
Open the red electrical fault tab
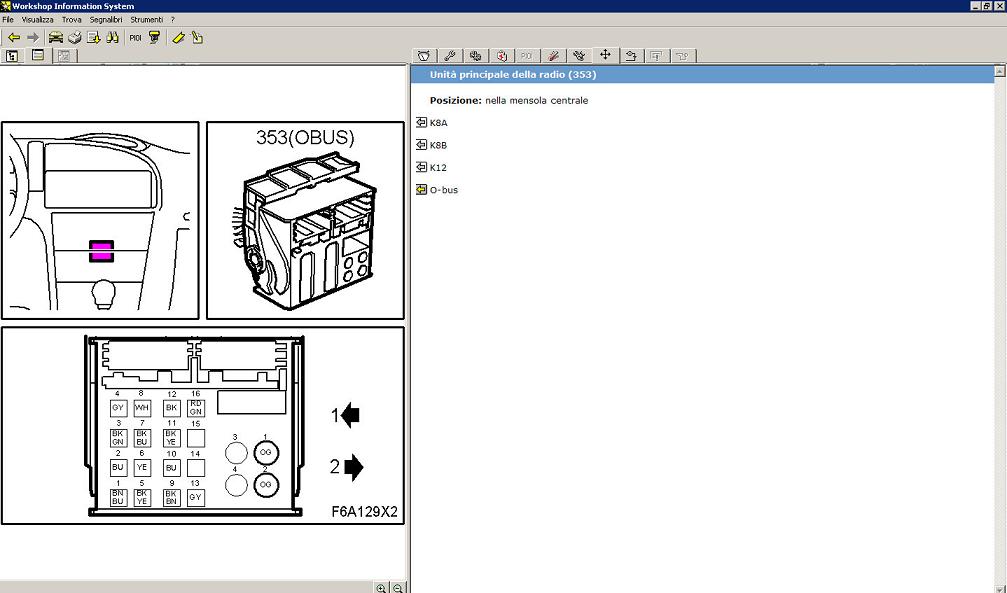[502, 56]
